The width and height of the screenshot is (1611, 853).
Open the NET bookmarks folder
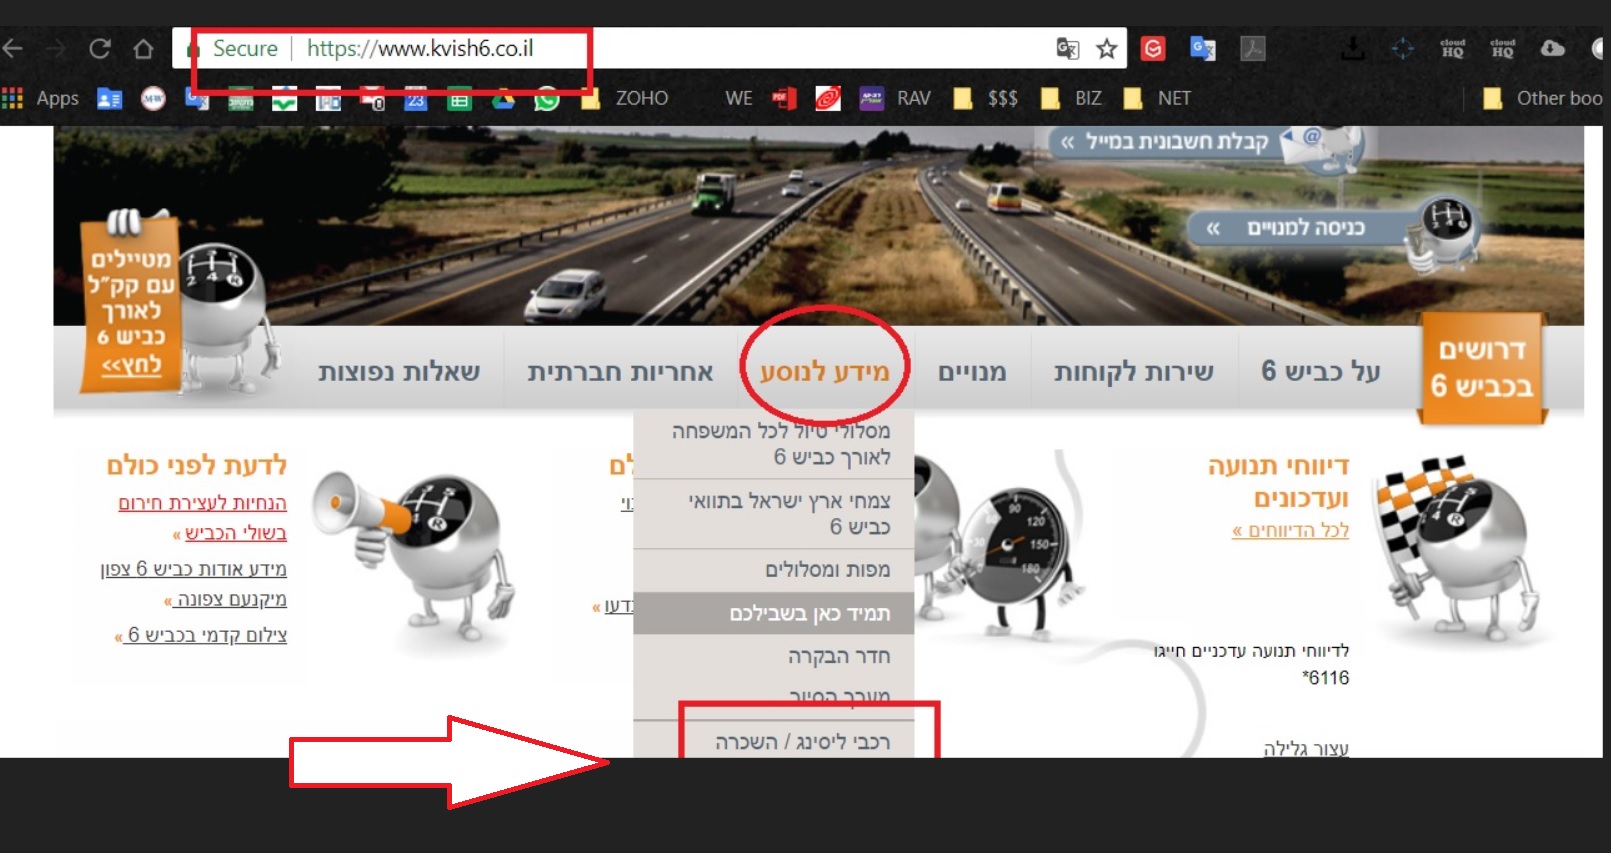tap(1157, 98)
